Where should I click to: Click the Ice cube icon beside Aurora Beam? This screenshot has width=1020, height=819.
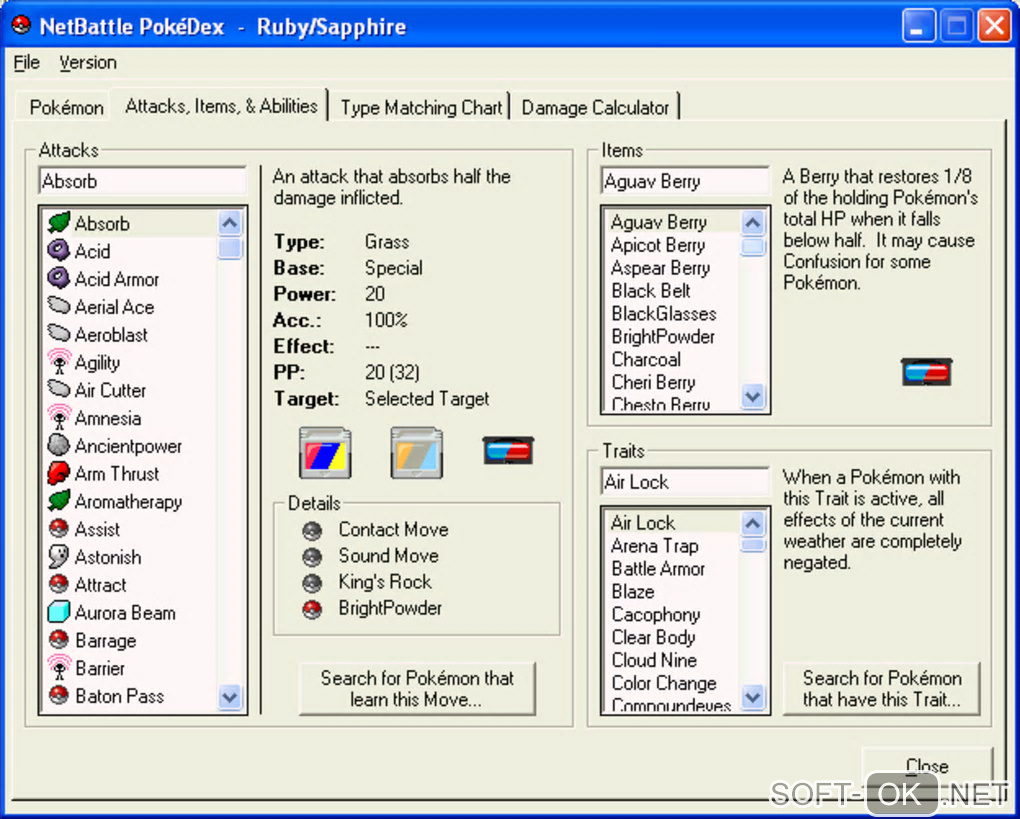pos(59,612)
